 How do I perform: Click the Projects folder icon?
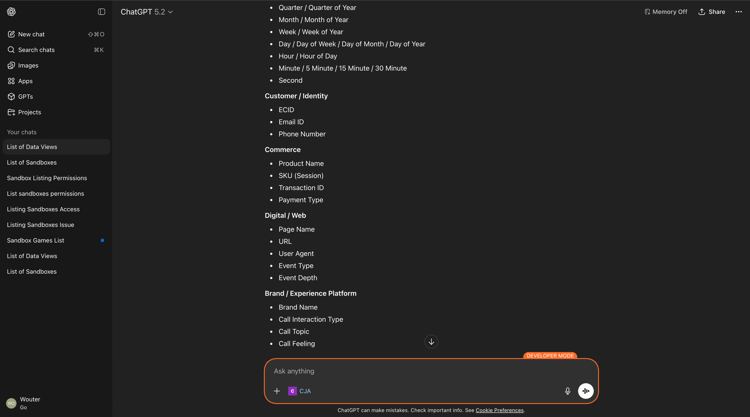click(11, 112)
